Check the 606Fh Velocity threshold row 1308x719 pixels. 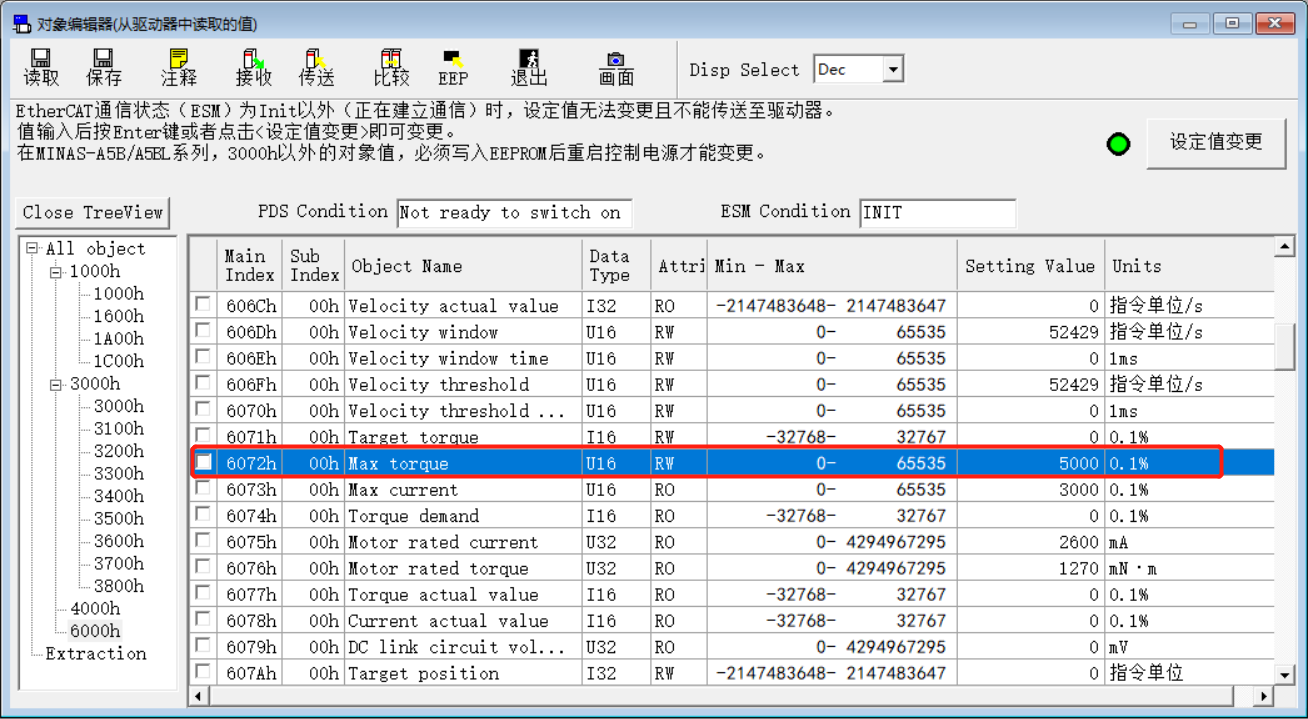tap(203, 383)
